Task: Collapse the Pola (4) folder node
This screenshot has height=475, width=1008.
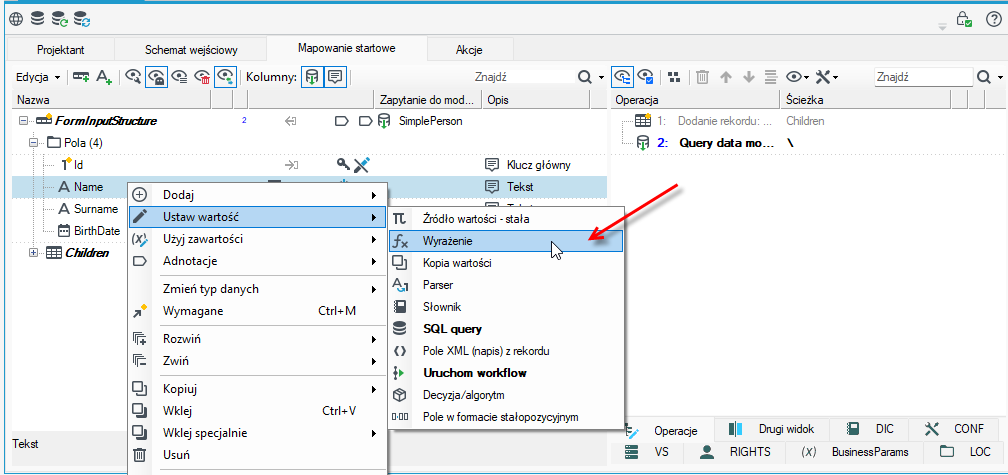Action: (x=34, y=142)
